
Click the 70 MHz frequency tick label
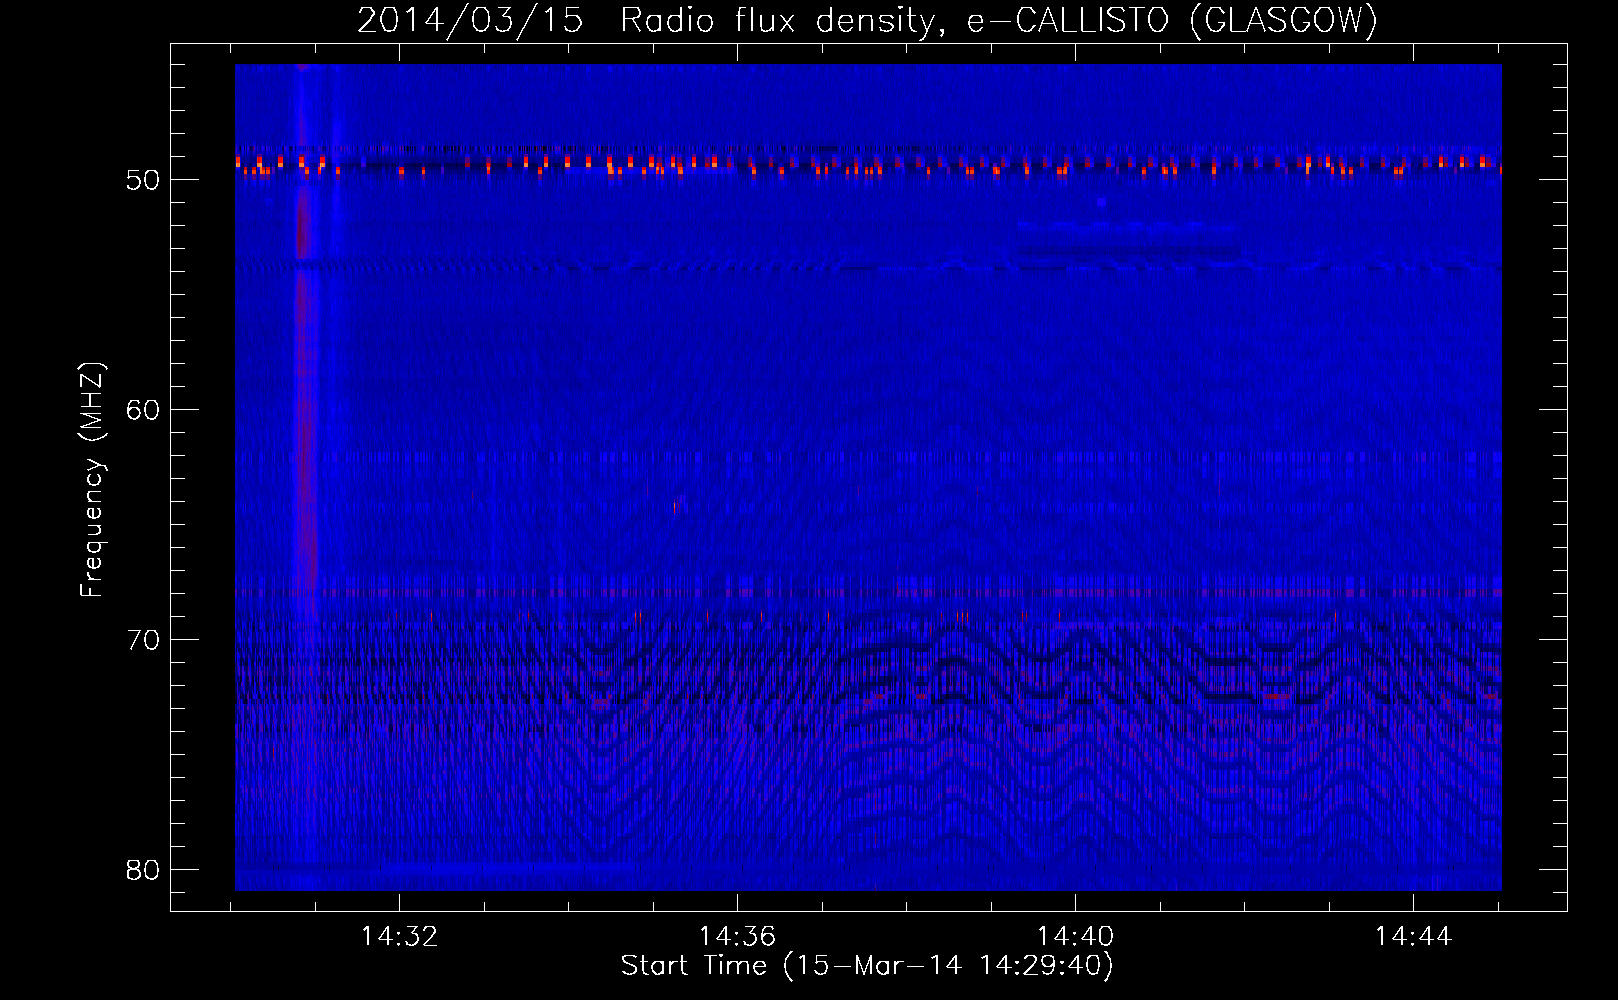pyautogui.click(x=144, y=640)
